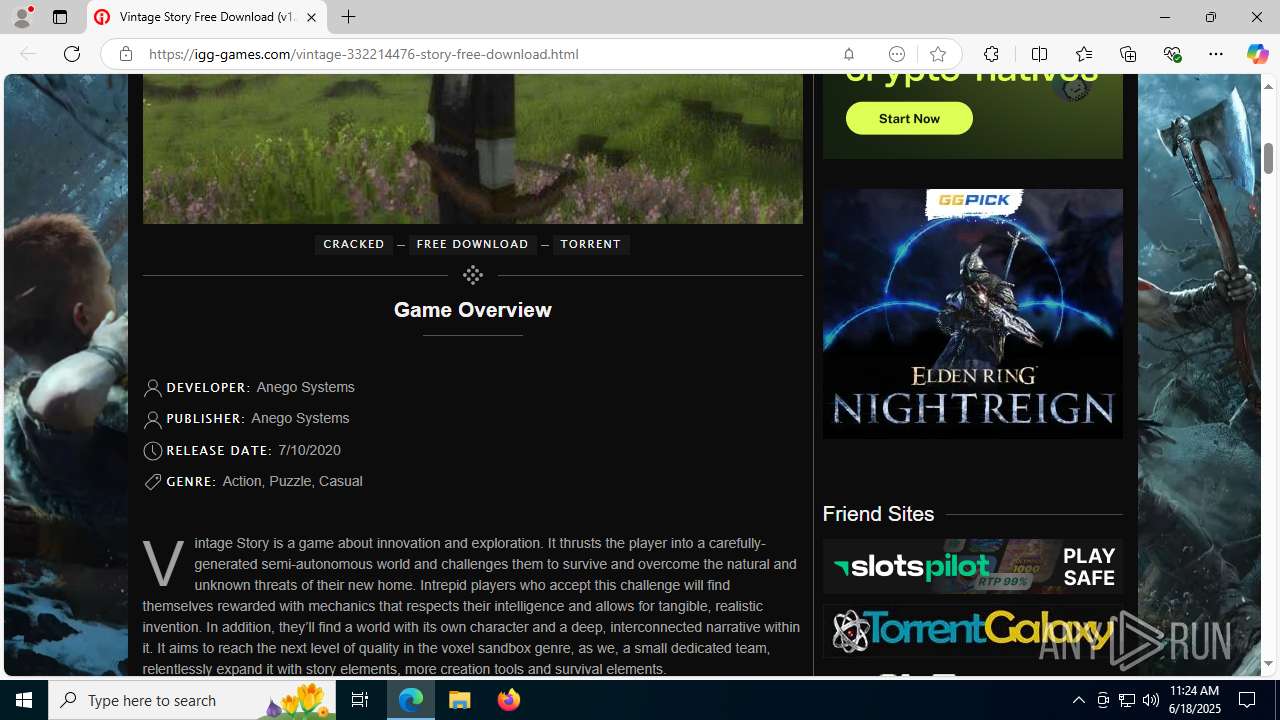The width and height of the screenshot is (1280, 720).
Task: Click the notifications bell icon in address bar
Action: pyautogui.click(x=848, y=54)
